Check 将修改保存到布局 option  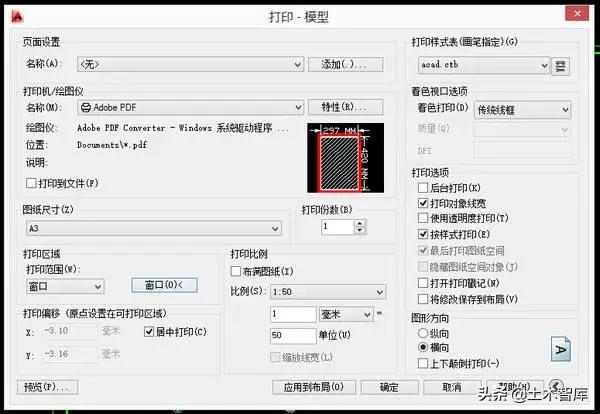pos(423,298)
